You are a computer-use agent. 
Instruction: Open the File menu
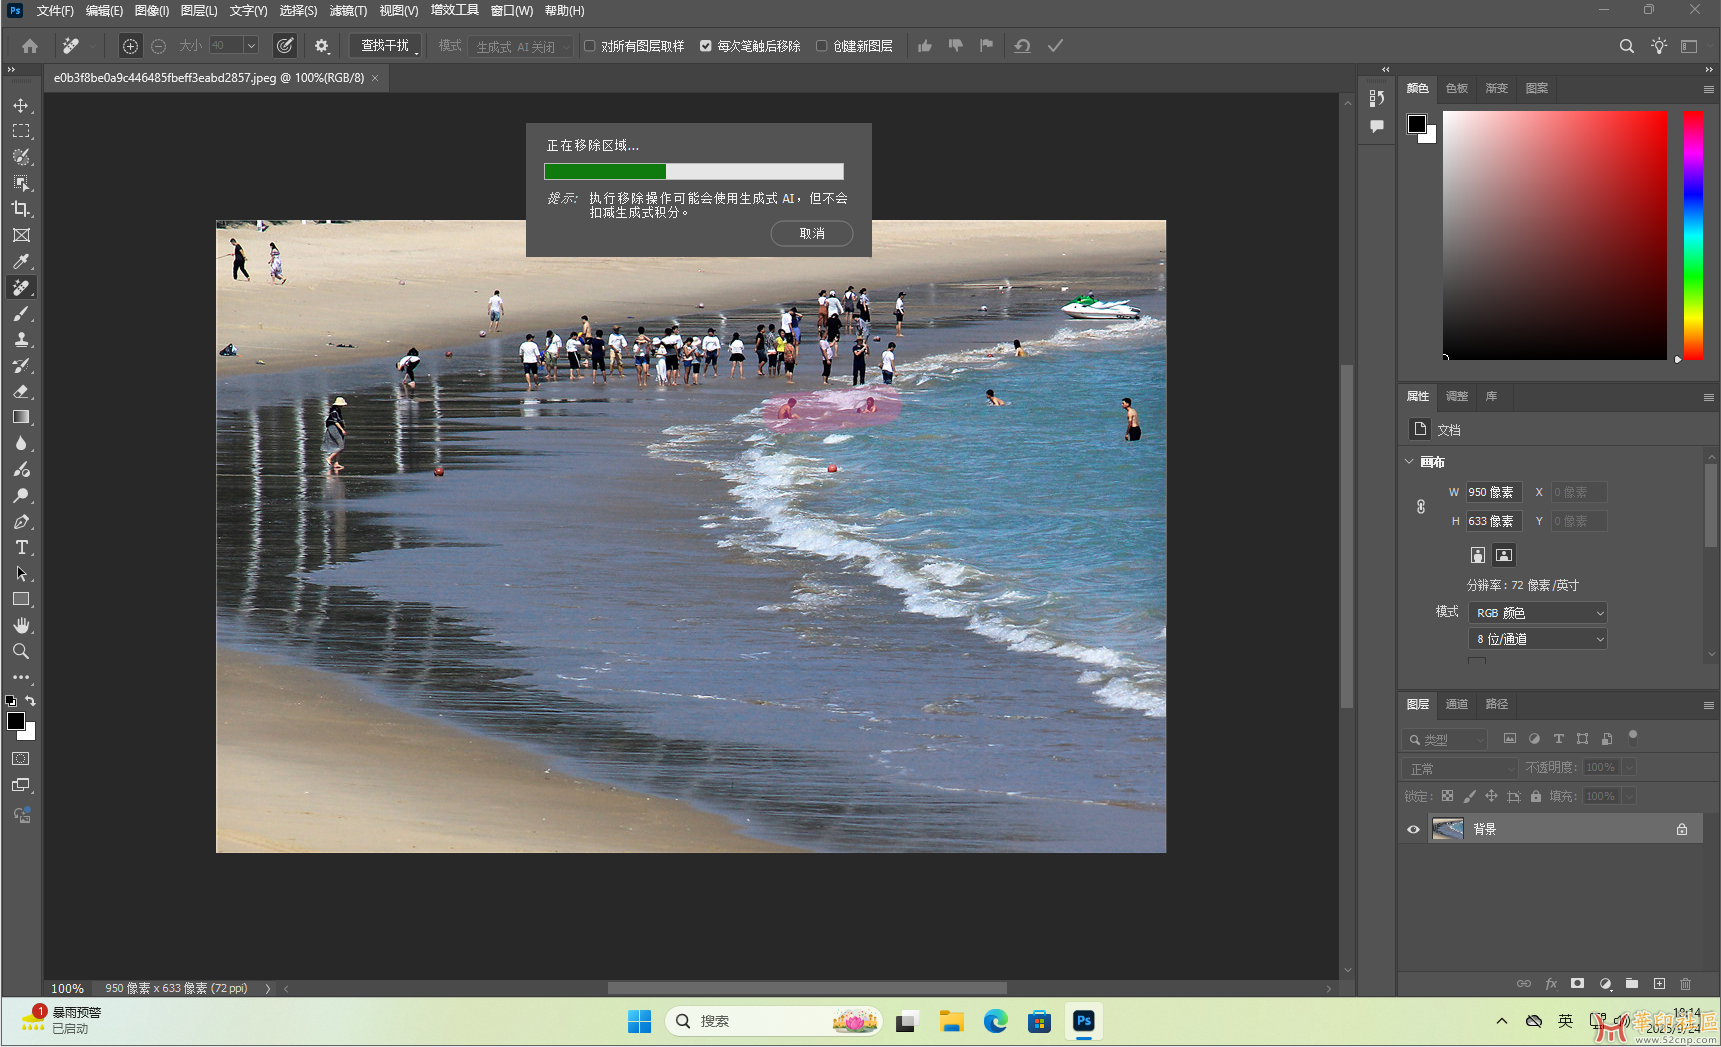(x=55, y=11)
